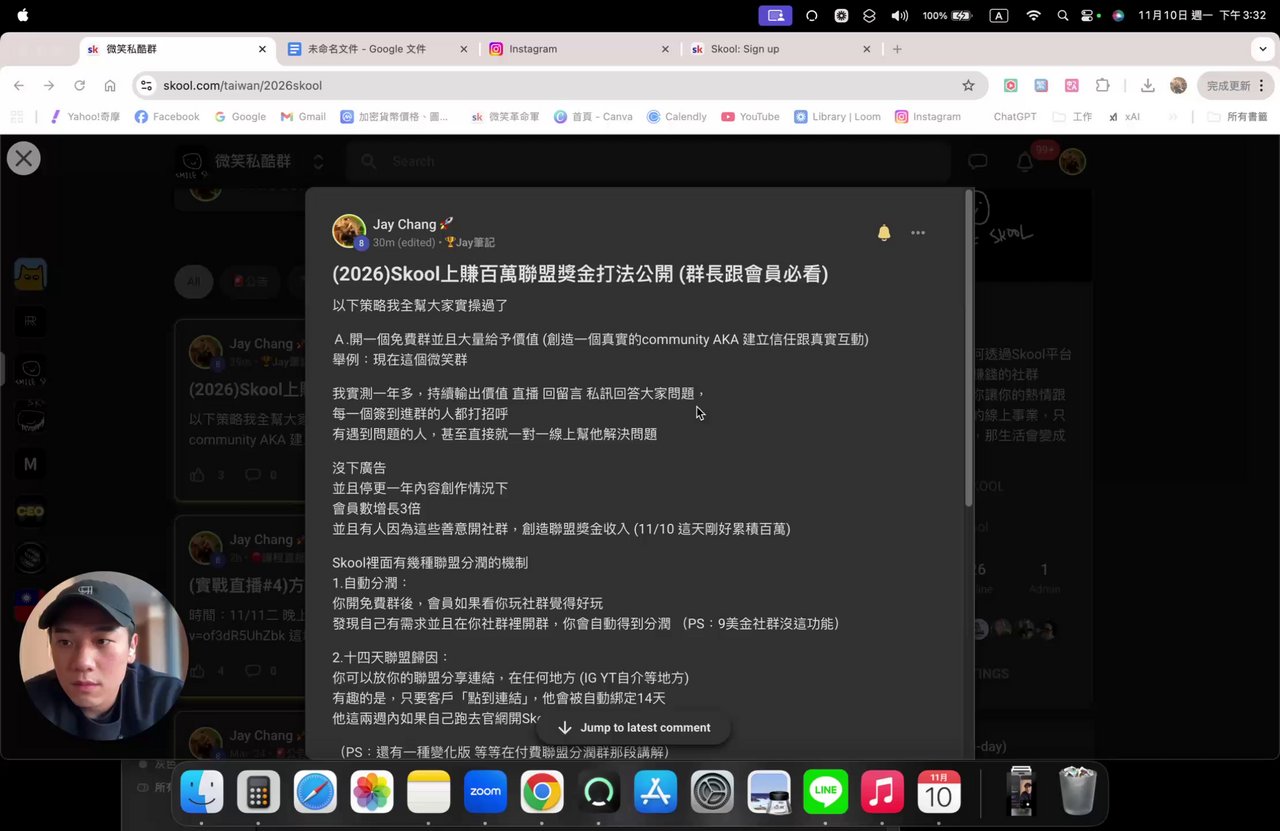Open the tab search chevron at the tab strip's right
The height and width of the screenshot is (831, 1280).
coord(1264,48)
